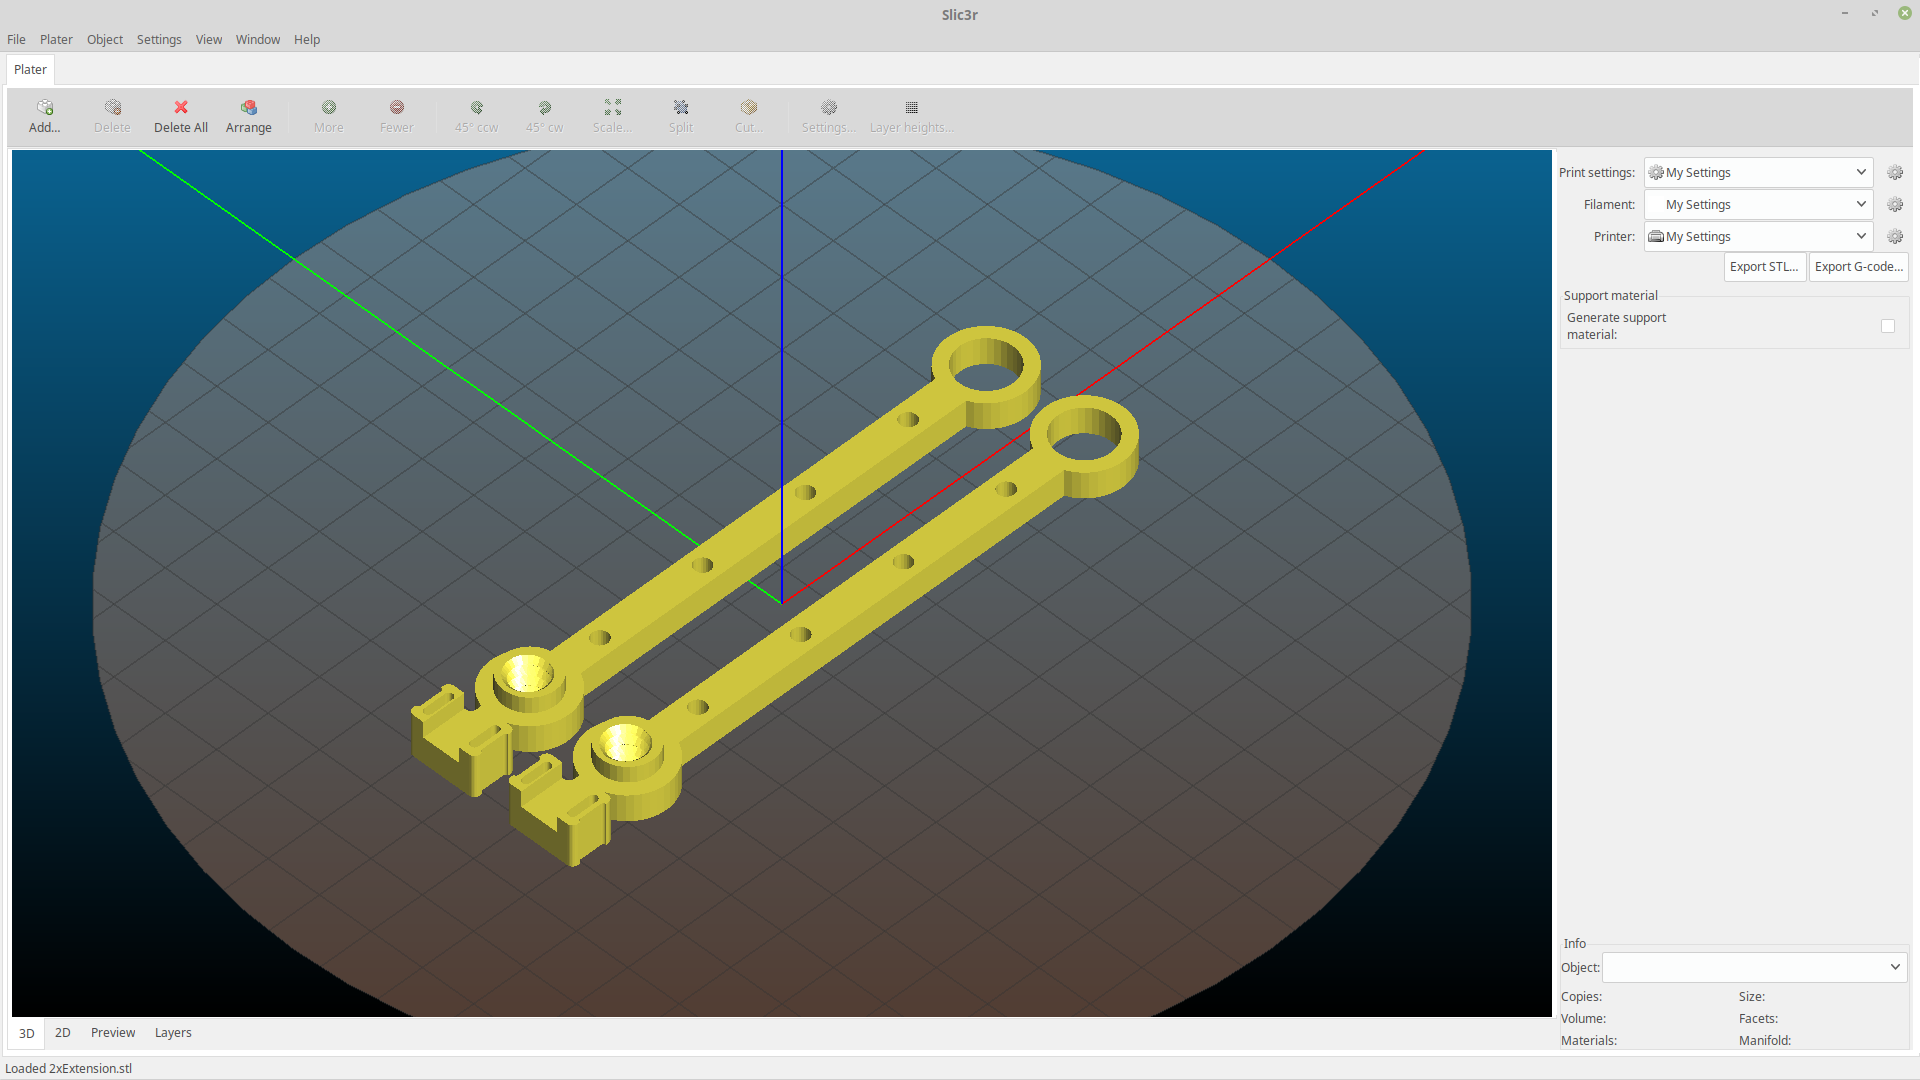Screen dimensions: 1920x1080
Task: Open Filament settings gear icon
Action: 1895,204
